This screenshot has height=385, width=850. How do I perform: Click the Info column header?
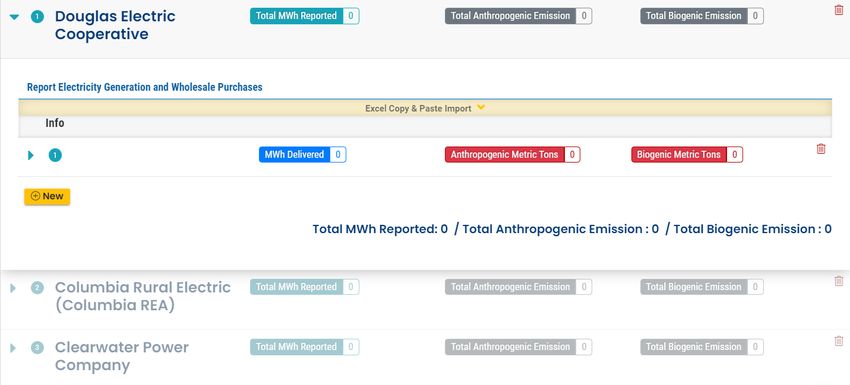pyautogui.click(x=55, y=123)
